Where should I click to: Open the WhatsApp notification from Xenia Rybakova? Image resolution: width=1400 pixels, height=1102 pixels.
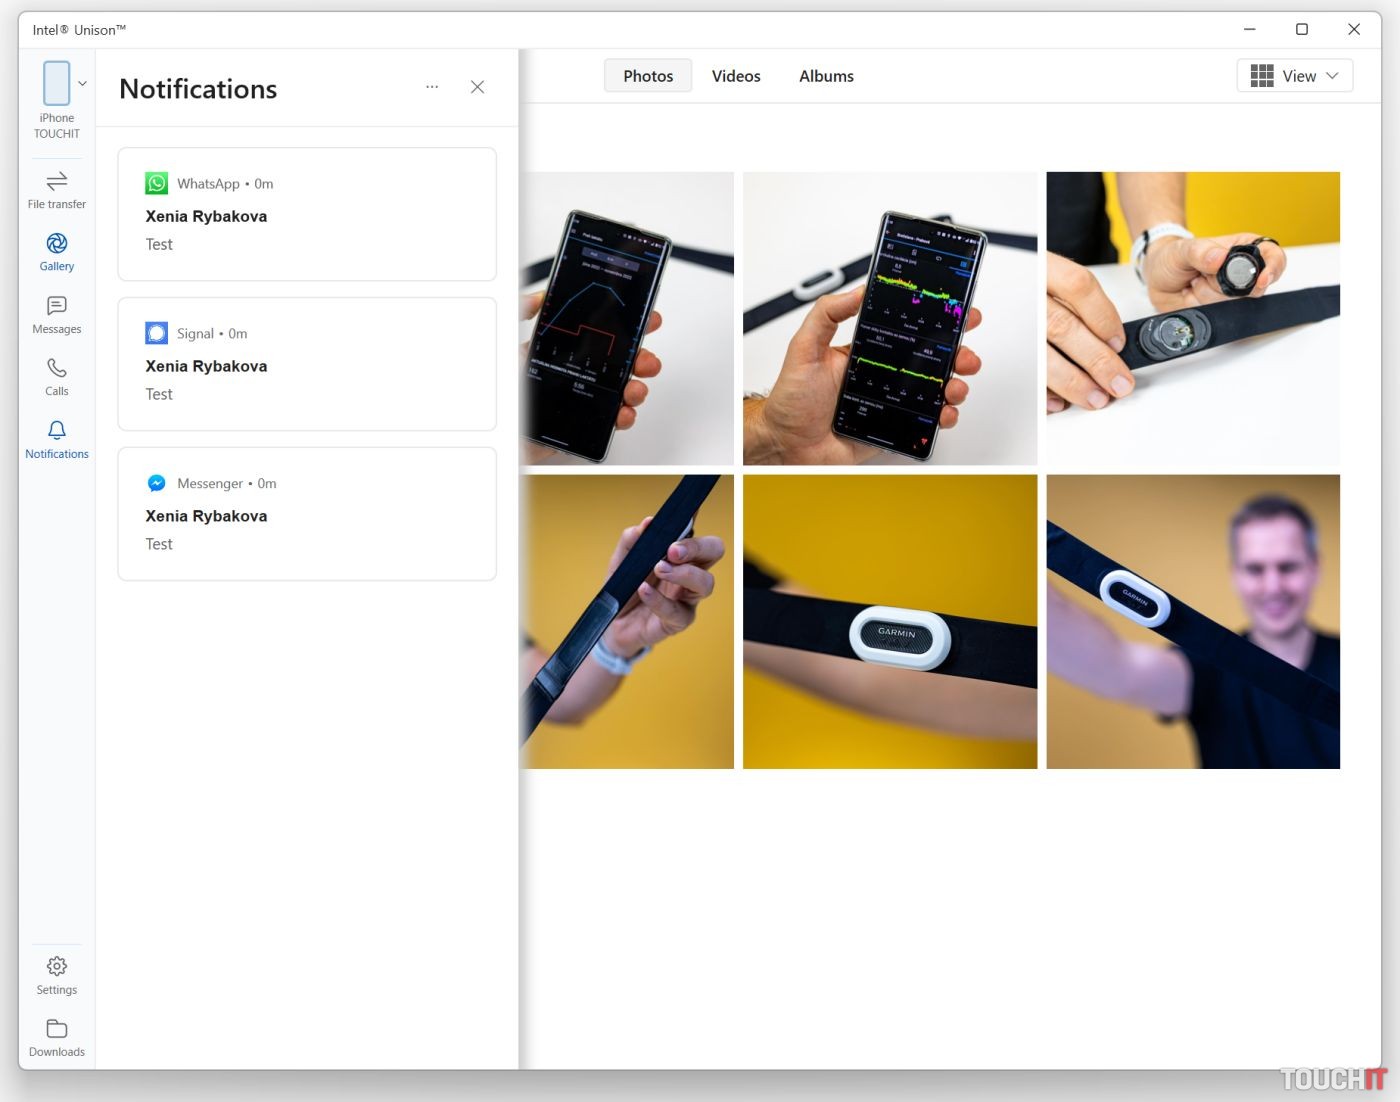307,214
